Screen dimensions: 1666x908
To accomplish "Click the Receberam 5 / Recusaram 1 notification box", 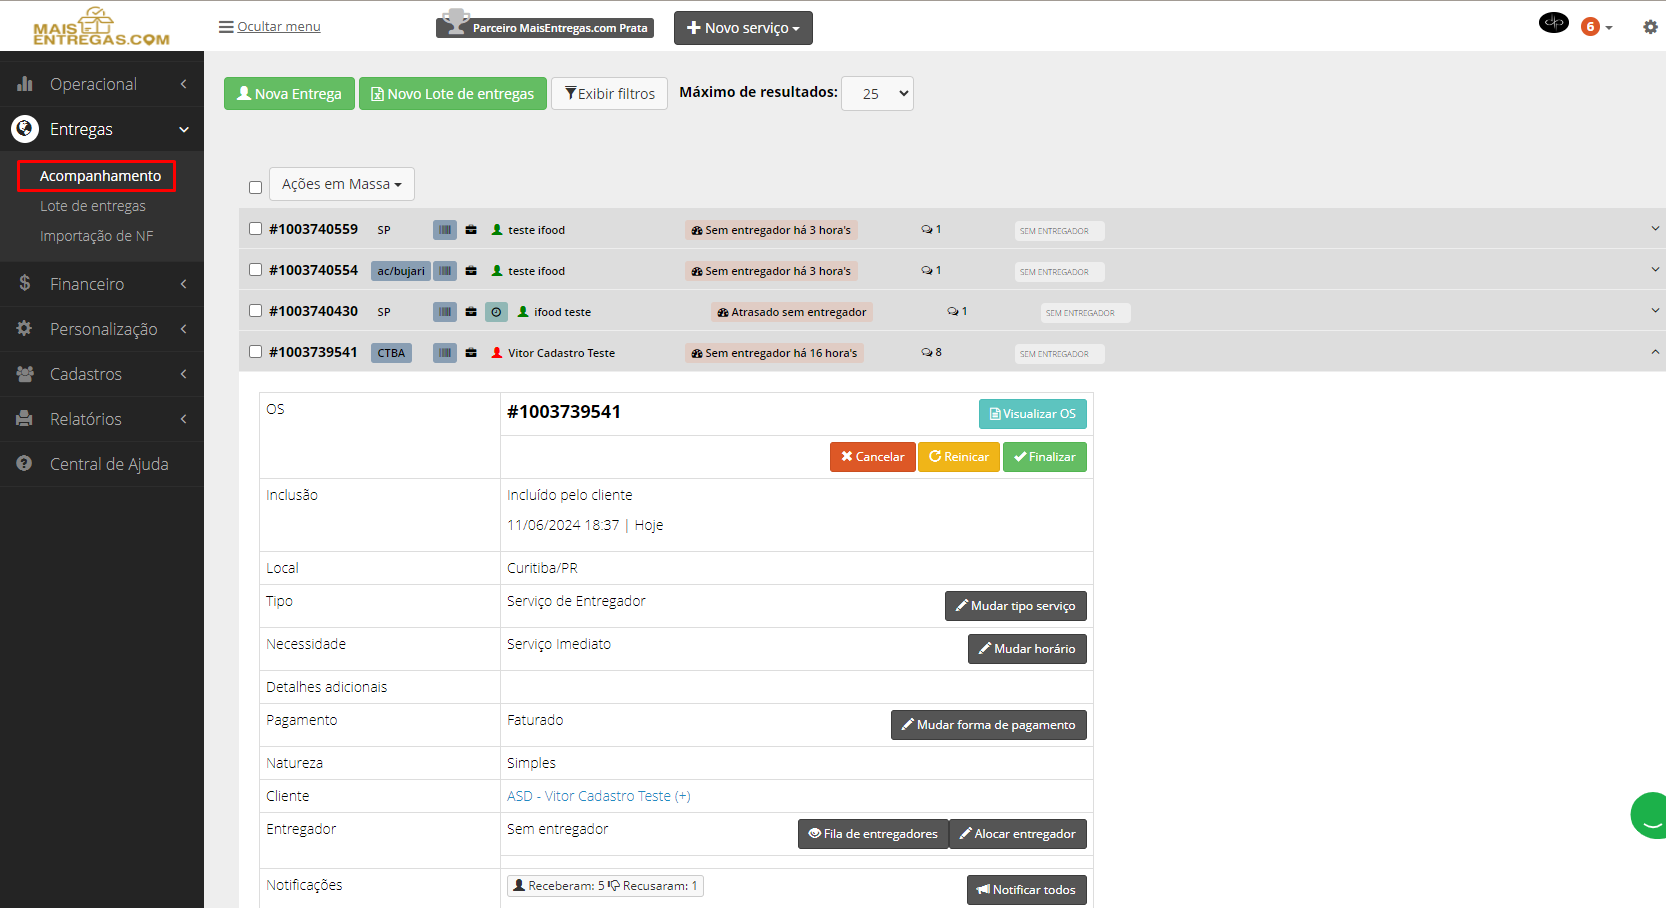I will point(605,886).
